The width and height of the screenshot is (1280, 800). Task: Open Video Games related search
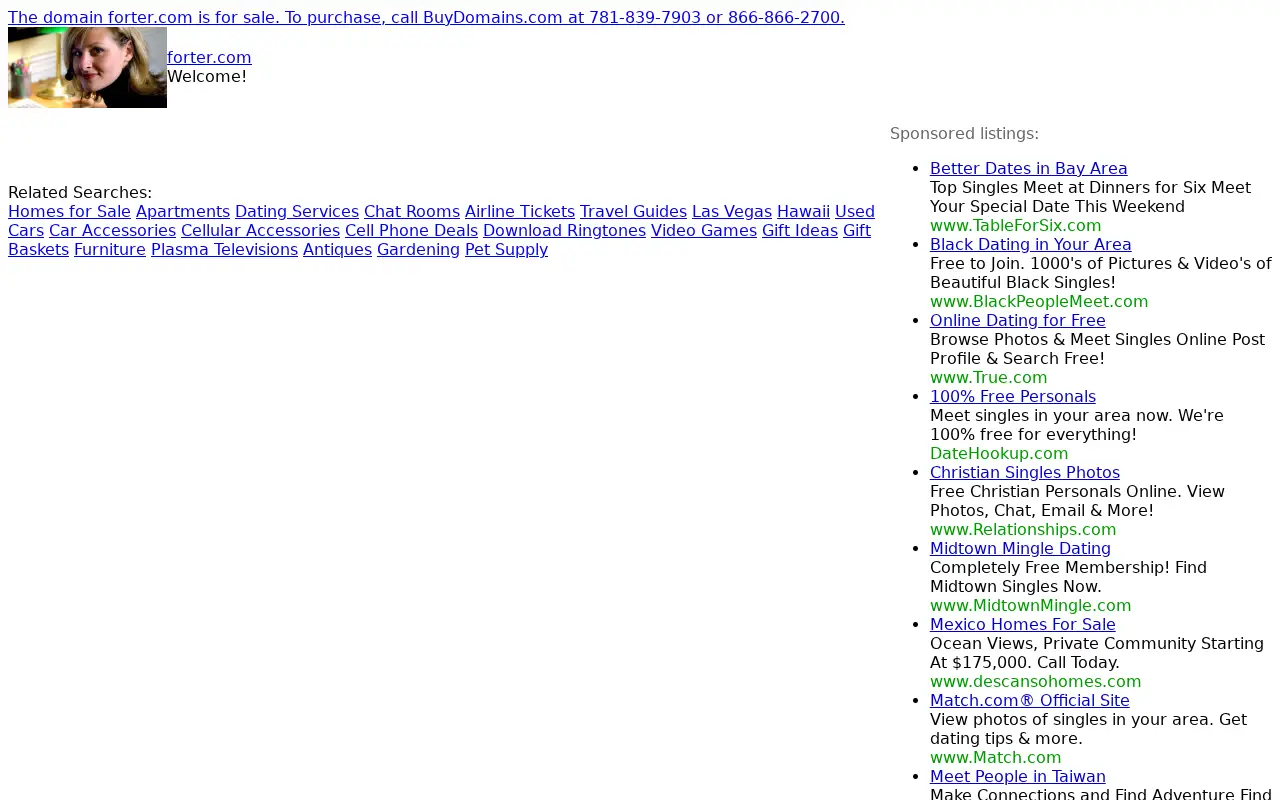click(x=704, y=230)
